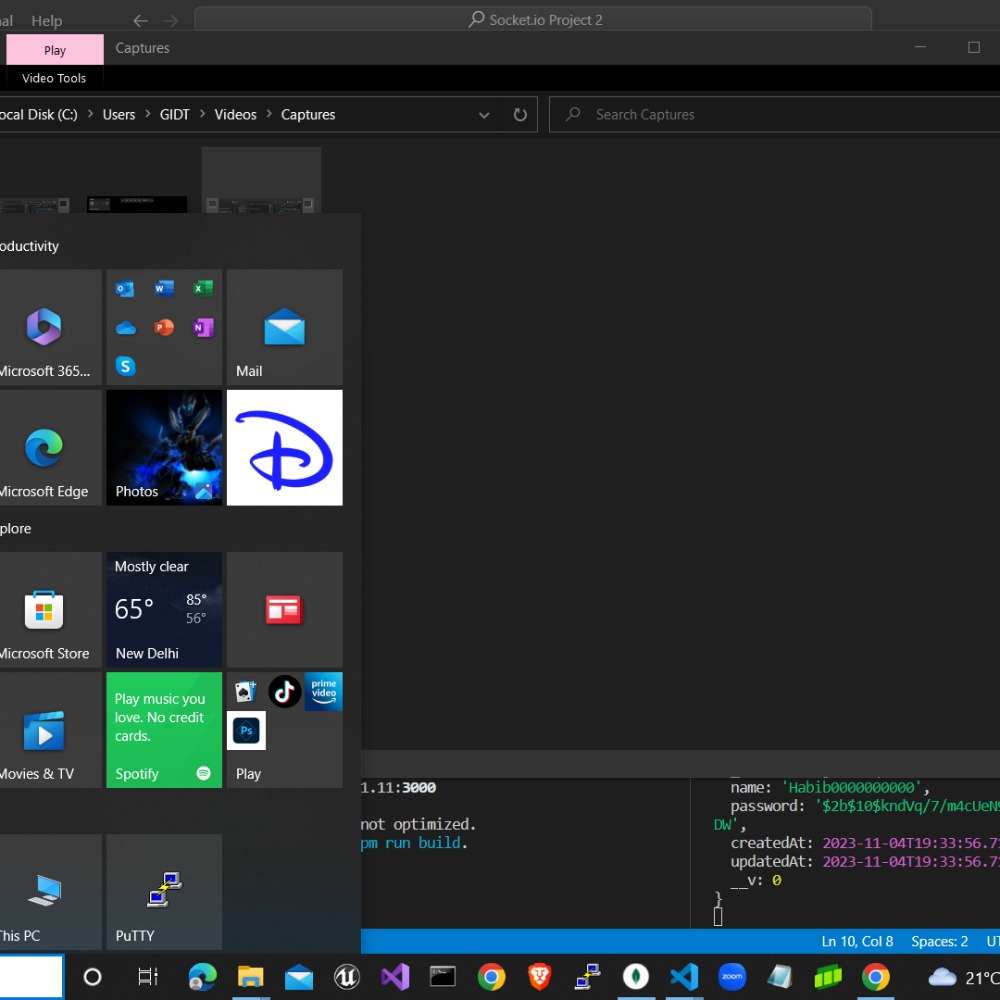Image resolution: width=1000 pixels, height=1000 pixels.
Task: Open OneNote from the Office tile group
Action: [203, 328]
